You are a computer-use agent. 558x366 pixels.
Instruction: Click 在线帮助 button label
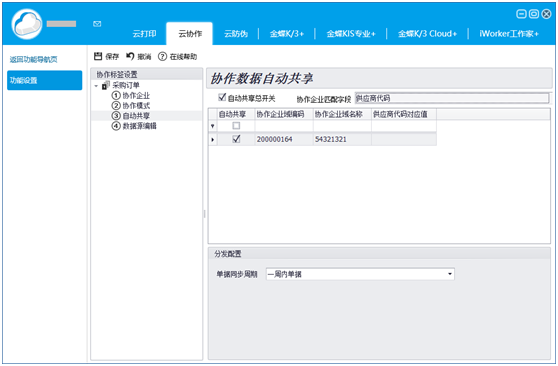183,57
